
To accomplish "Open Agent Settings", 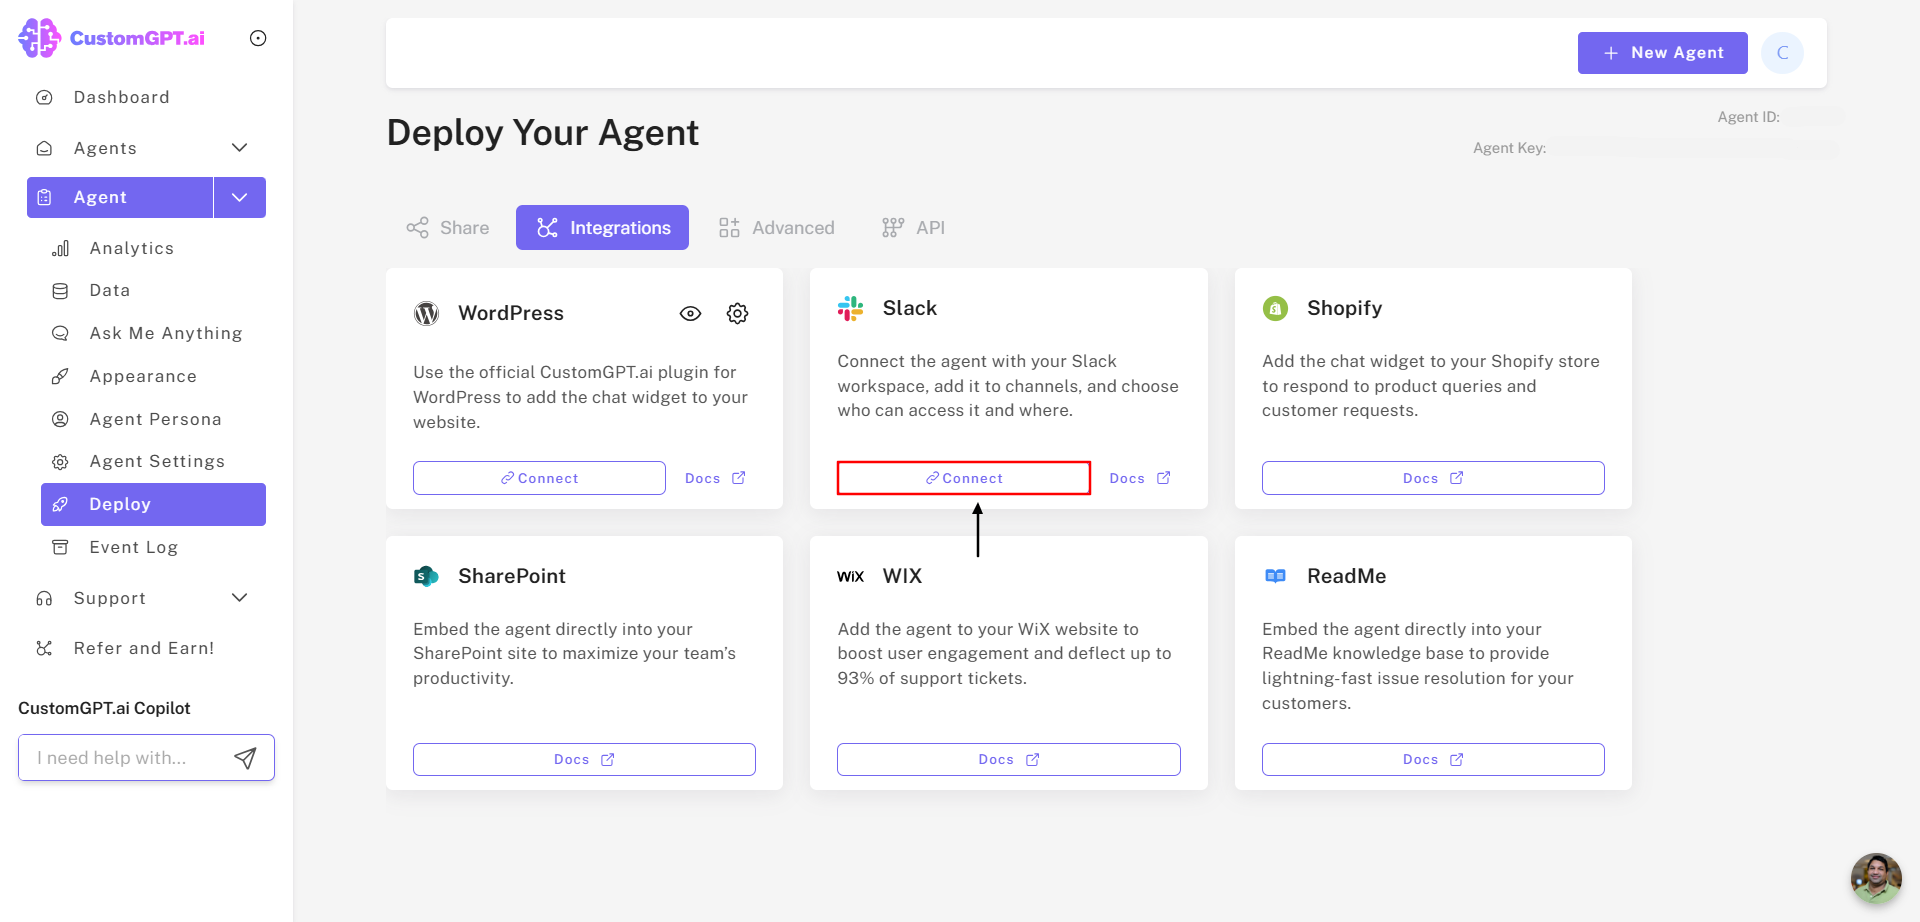I will click(x=157, y=461).
